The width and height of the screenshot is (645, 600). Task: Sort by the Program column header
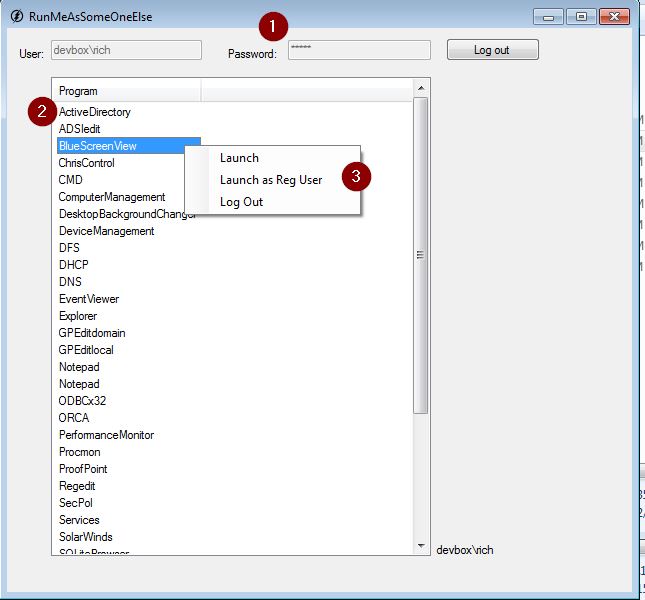coord(126,91)
